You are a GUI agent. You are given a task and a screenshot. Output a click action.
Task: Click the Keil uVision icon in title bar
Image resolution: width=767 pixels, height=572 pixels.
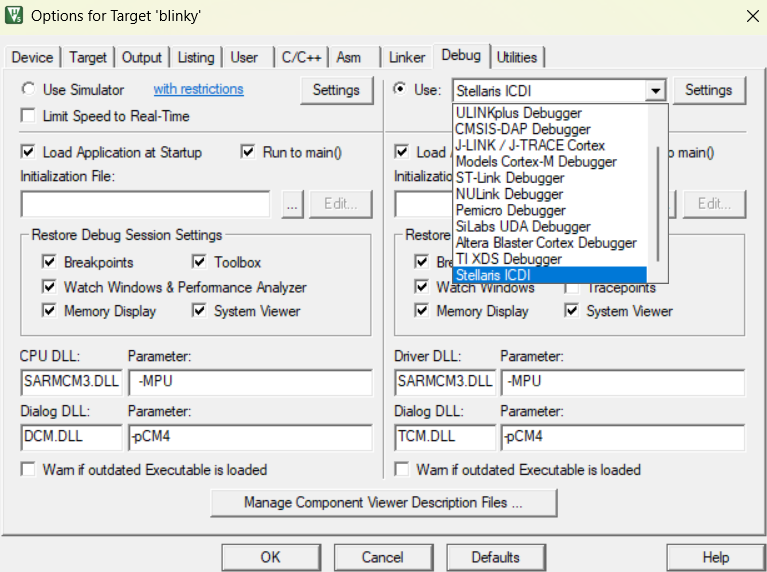coord(14,16)
